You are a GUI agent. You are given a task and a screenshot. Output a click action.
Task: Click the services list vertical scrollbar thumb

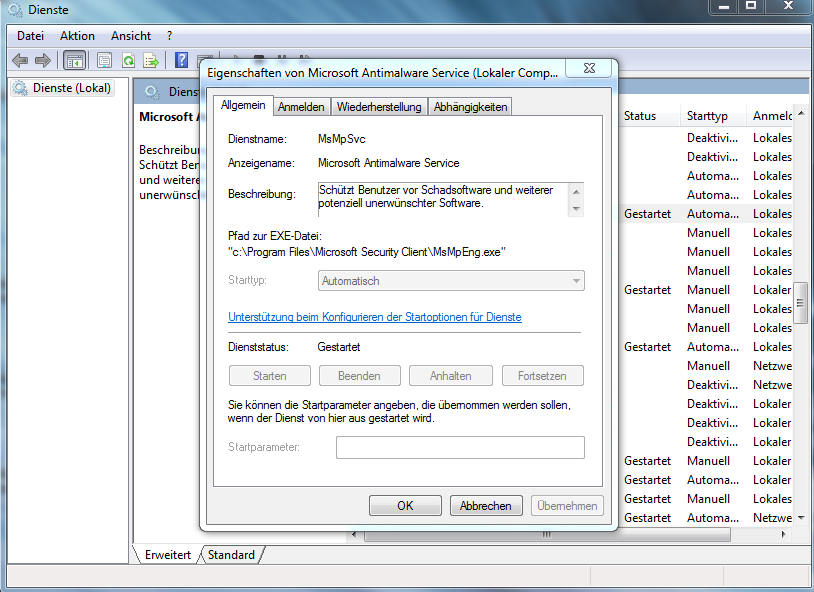801,303
